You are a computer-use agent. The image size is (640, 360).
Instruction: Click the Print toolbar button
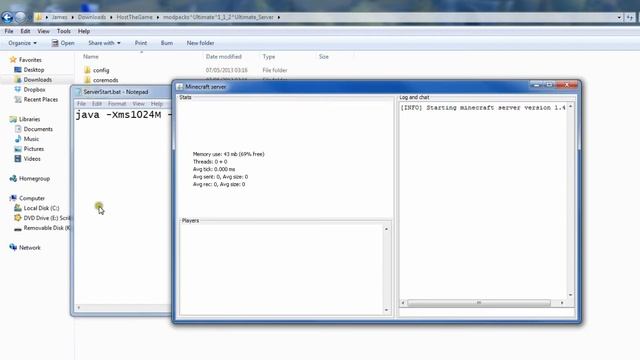pos(141,43)
